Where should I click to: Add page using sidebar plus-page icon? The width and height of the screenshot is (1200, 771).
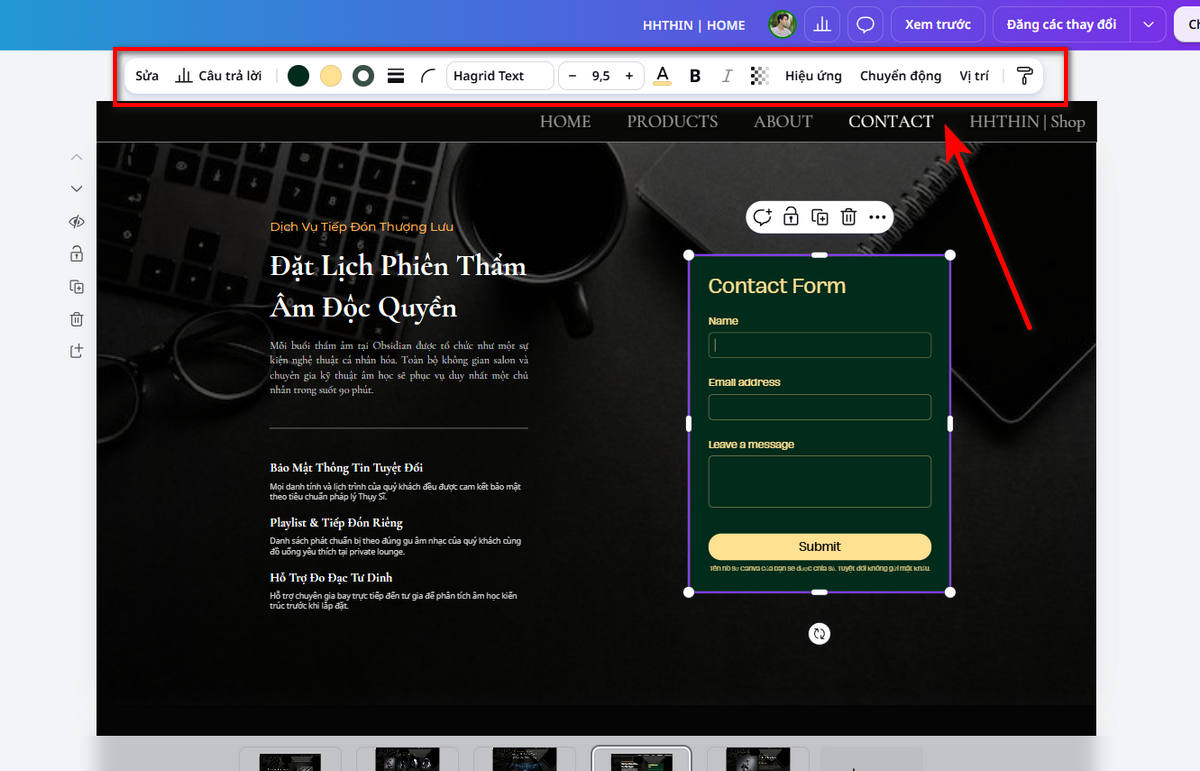coord(77,352)
